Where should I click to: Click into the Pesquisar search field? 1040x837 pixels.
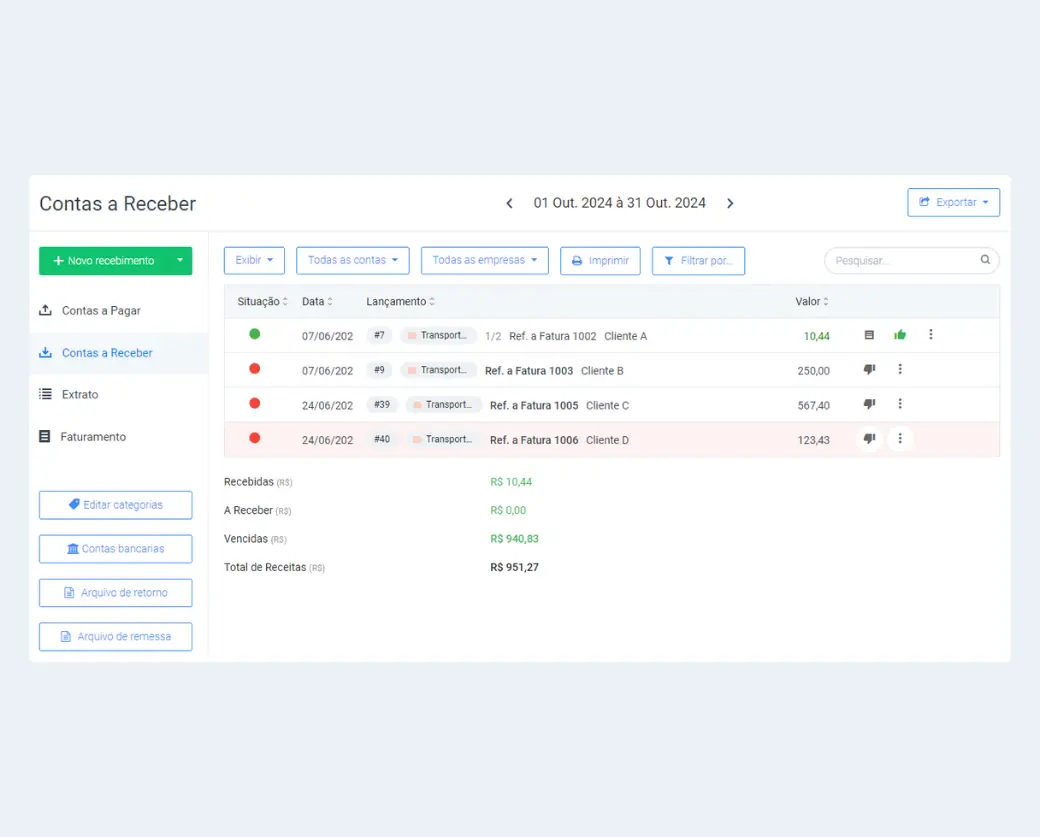pos(900,261)
